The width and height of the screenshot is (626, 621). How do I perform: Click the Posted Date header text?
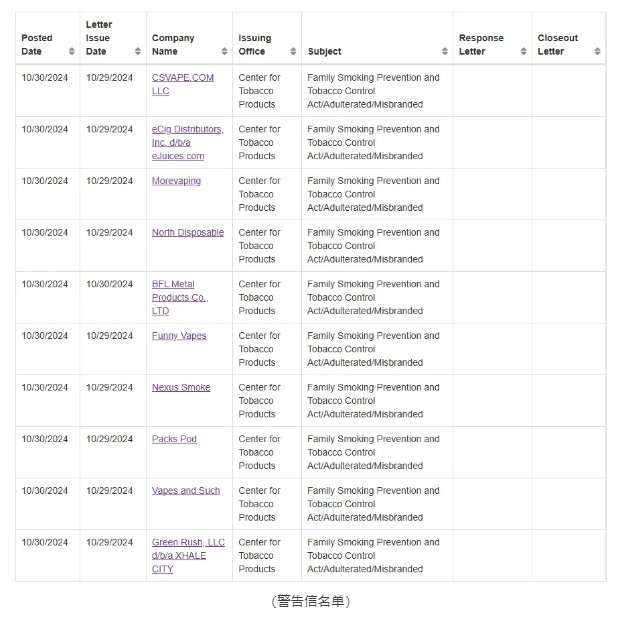tap(37, 45)
